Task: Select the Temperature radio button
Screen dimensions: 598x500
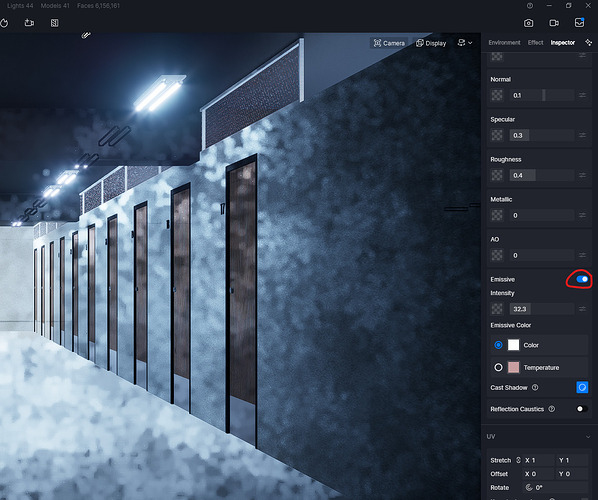Action: coord(498,367)
